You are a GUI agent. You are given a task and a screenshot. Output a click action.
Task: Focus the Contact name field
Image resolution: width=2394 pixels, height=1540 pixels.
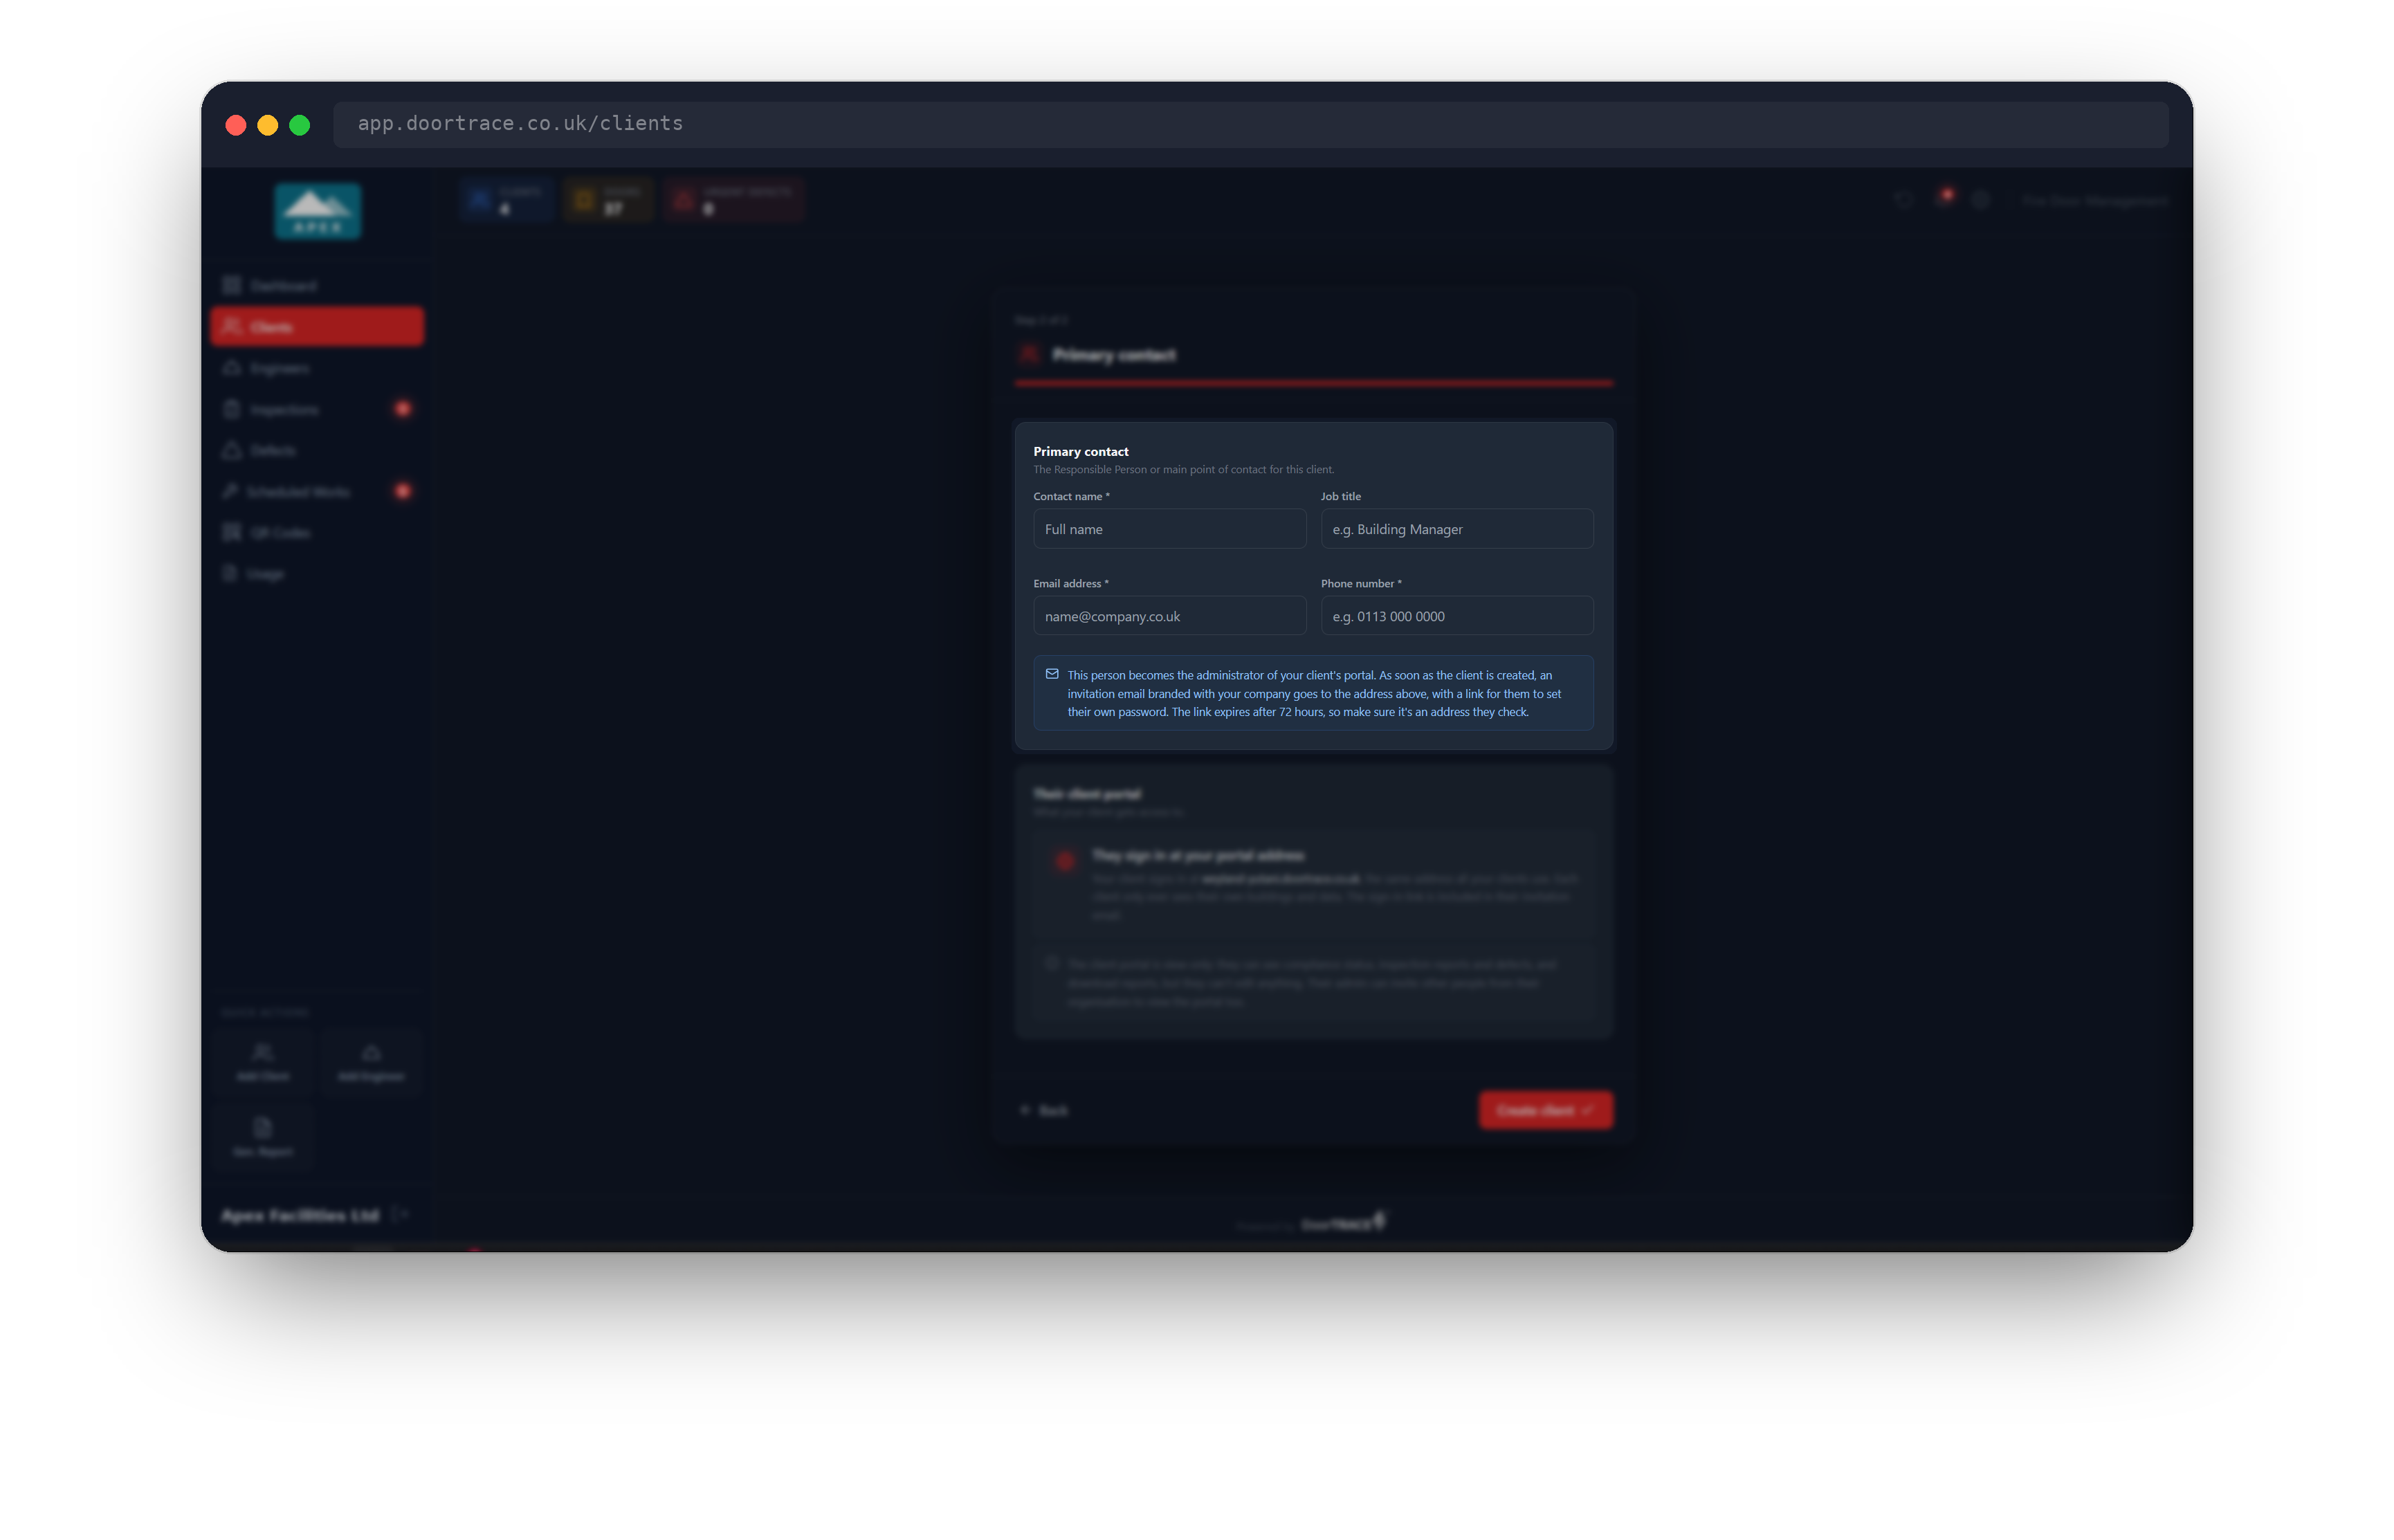tap(1169, 529)
